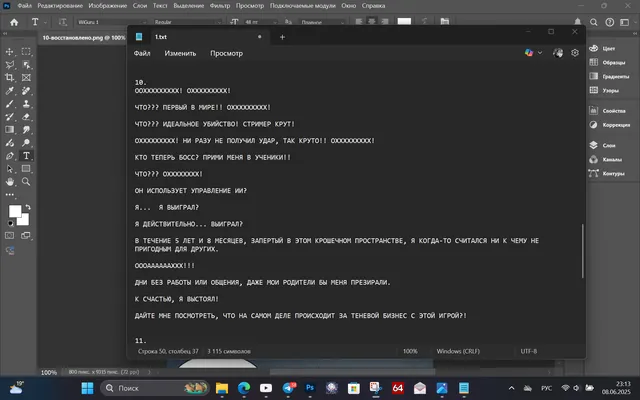Select the Spot Healing Brush tool

pyautogui.click(x=26, y=91)
